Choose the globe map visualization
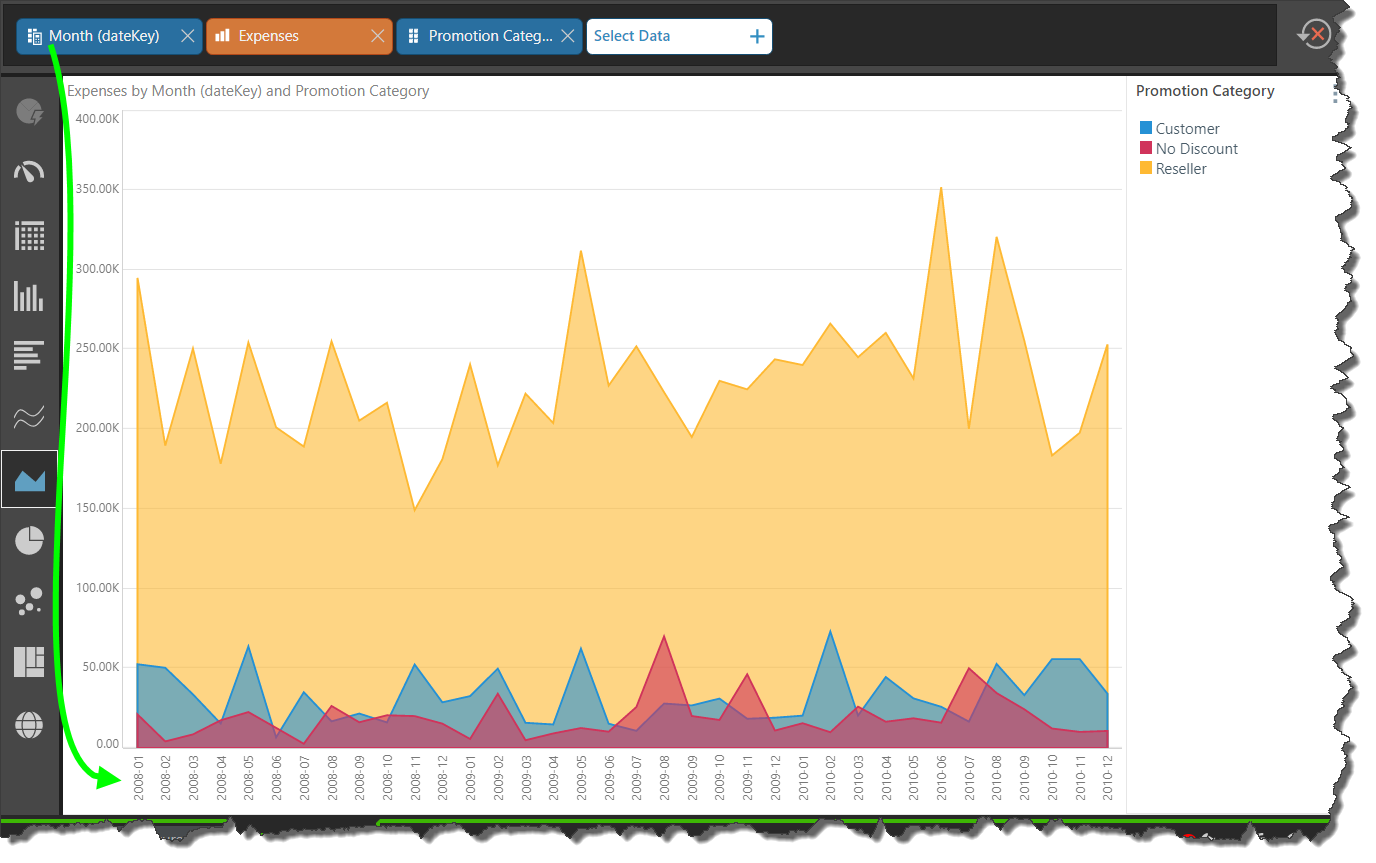This screenshot has width=1376, height=863. (x=29, y=724)
